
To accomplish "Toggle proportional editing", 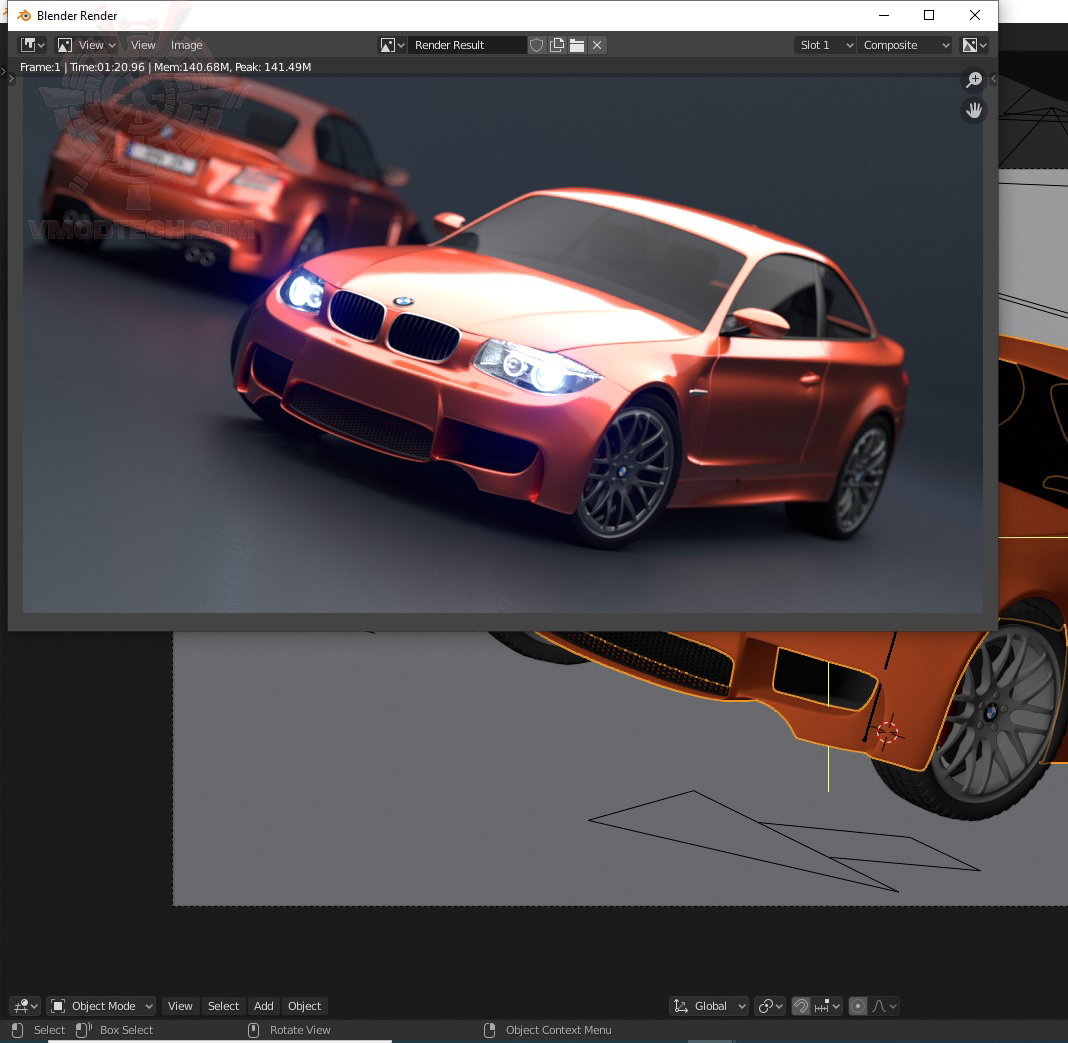I will 858,1006.
